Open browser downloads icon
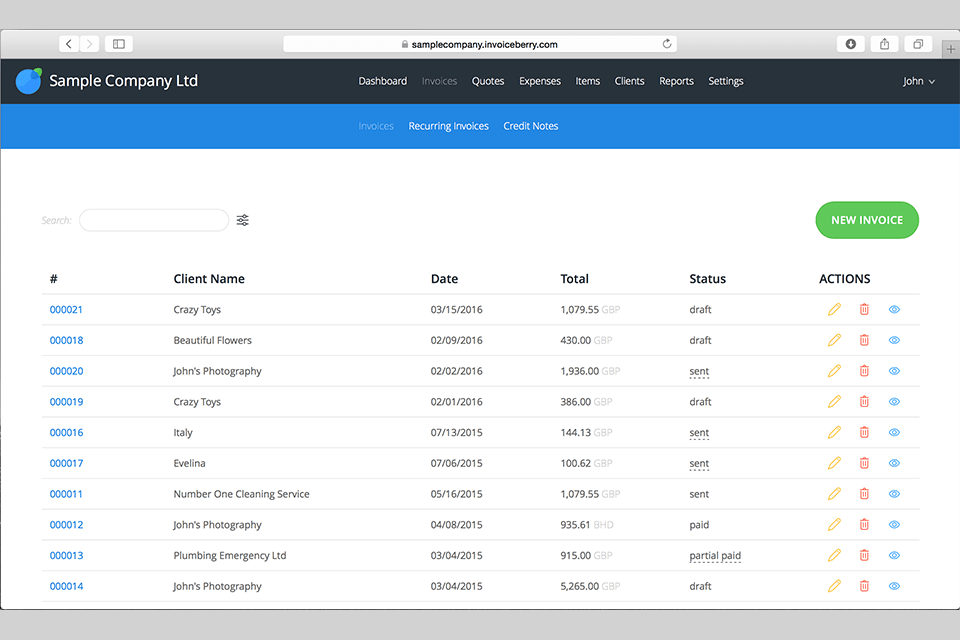Viewport: 960px width, 640px height. coord(850,44)
